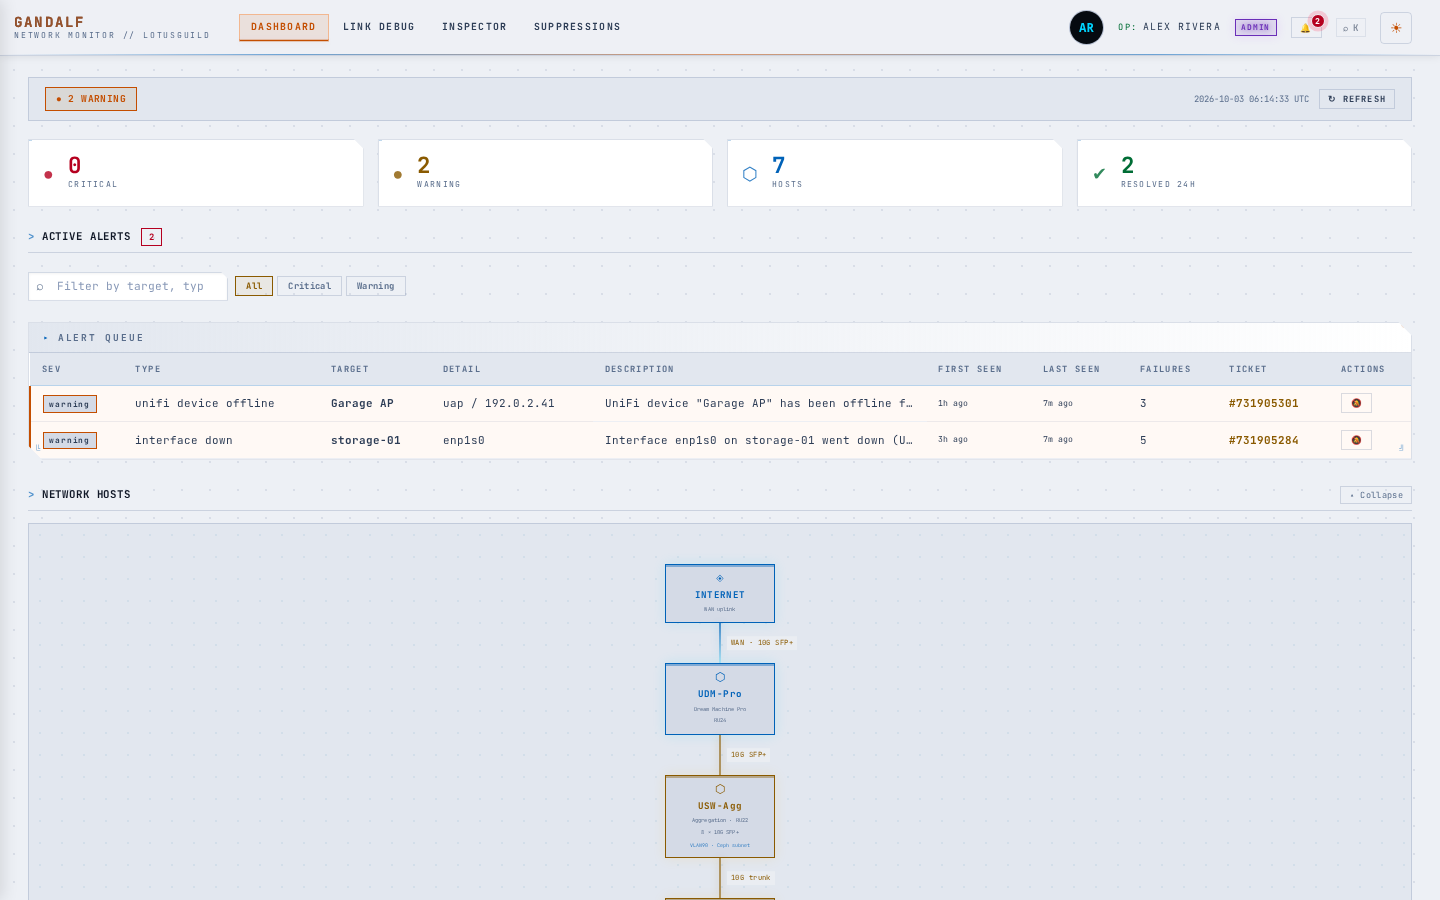Open ticket #731905284
1440x900 pixels.
click(x=1263, y=440)
